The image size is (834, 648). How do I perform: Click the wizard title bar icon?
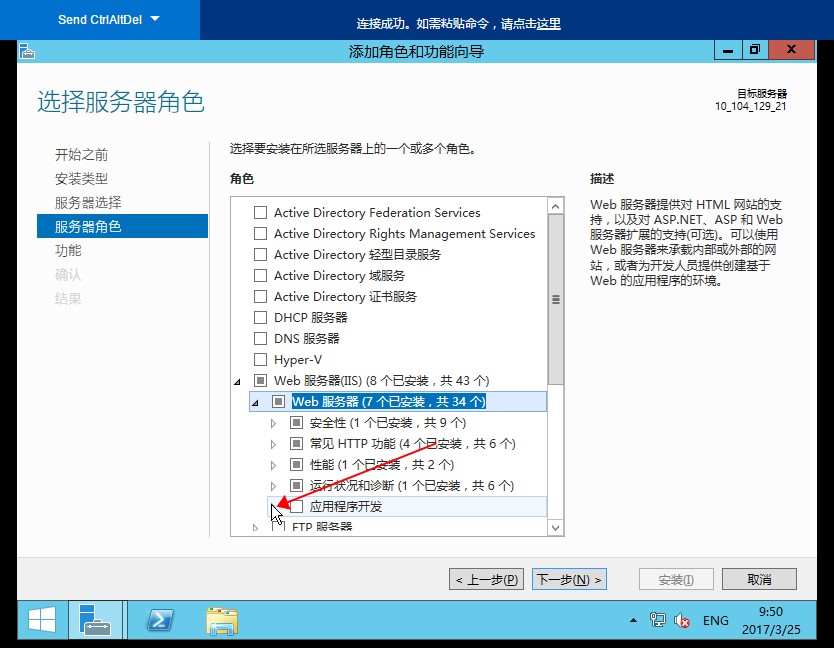point(27,52)
